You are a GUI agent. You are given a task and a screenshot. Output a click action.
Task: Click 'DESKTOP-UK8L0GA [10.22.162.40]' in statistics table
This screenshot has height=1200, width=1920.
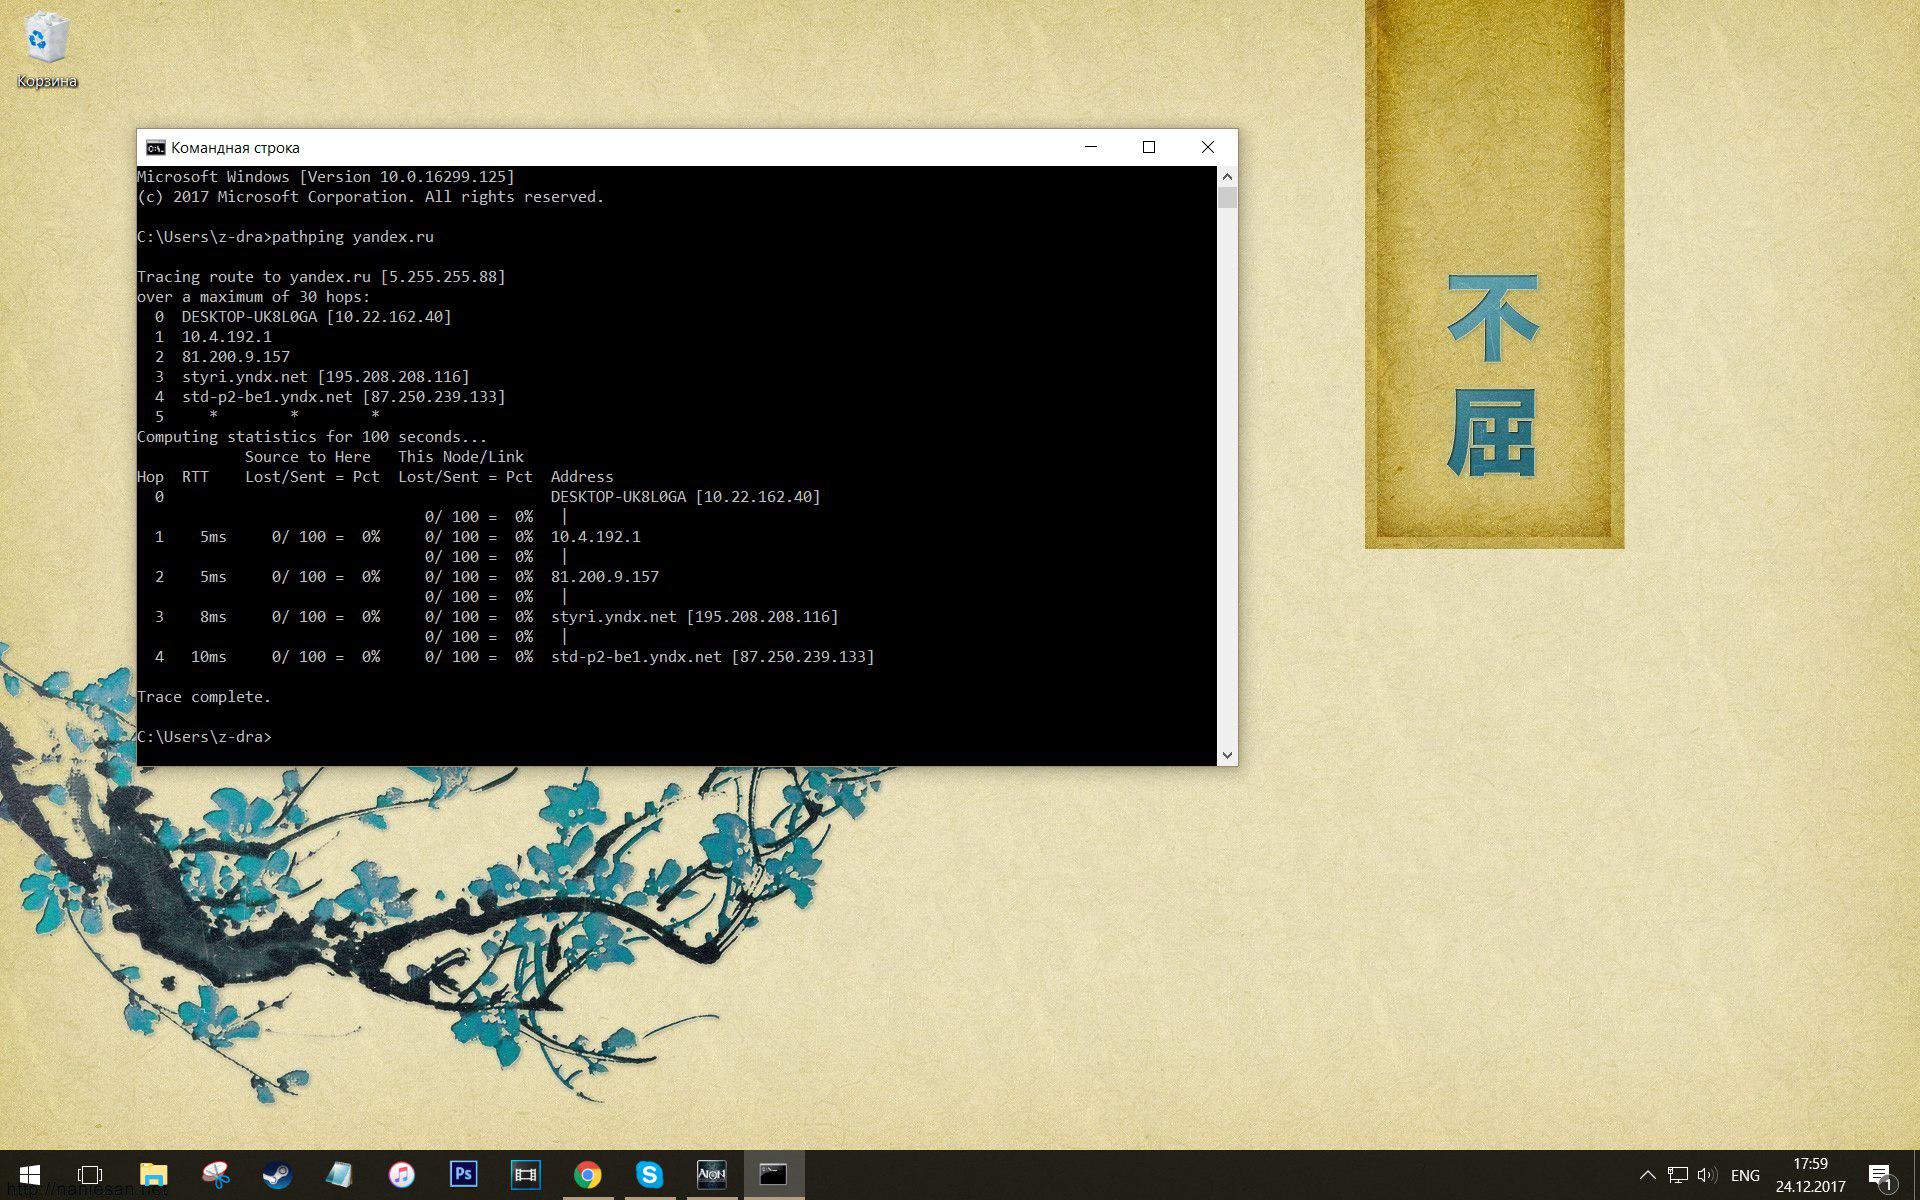pyautogui.click(x=686, y=497)
